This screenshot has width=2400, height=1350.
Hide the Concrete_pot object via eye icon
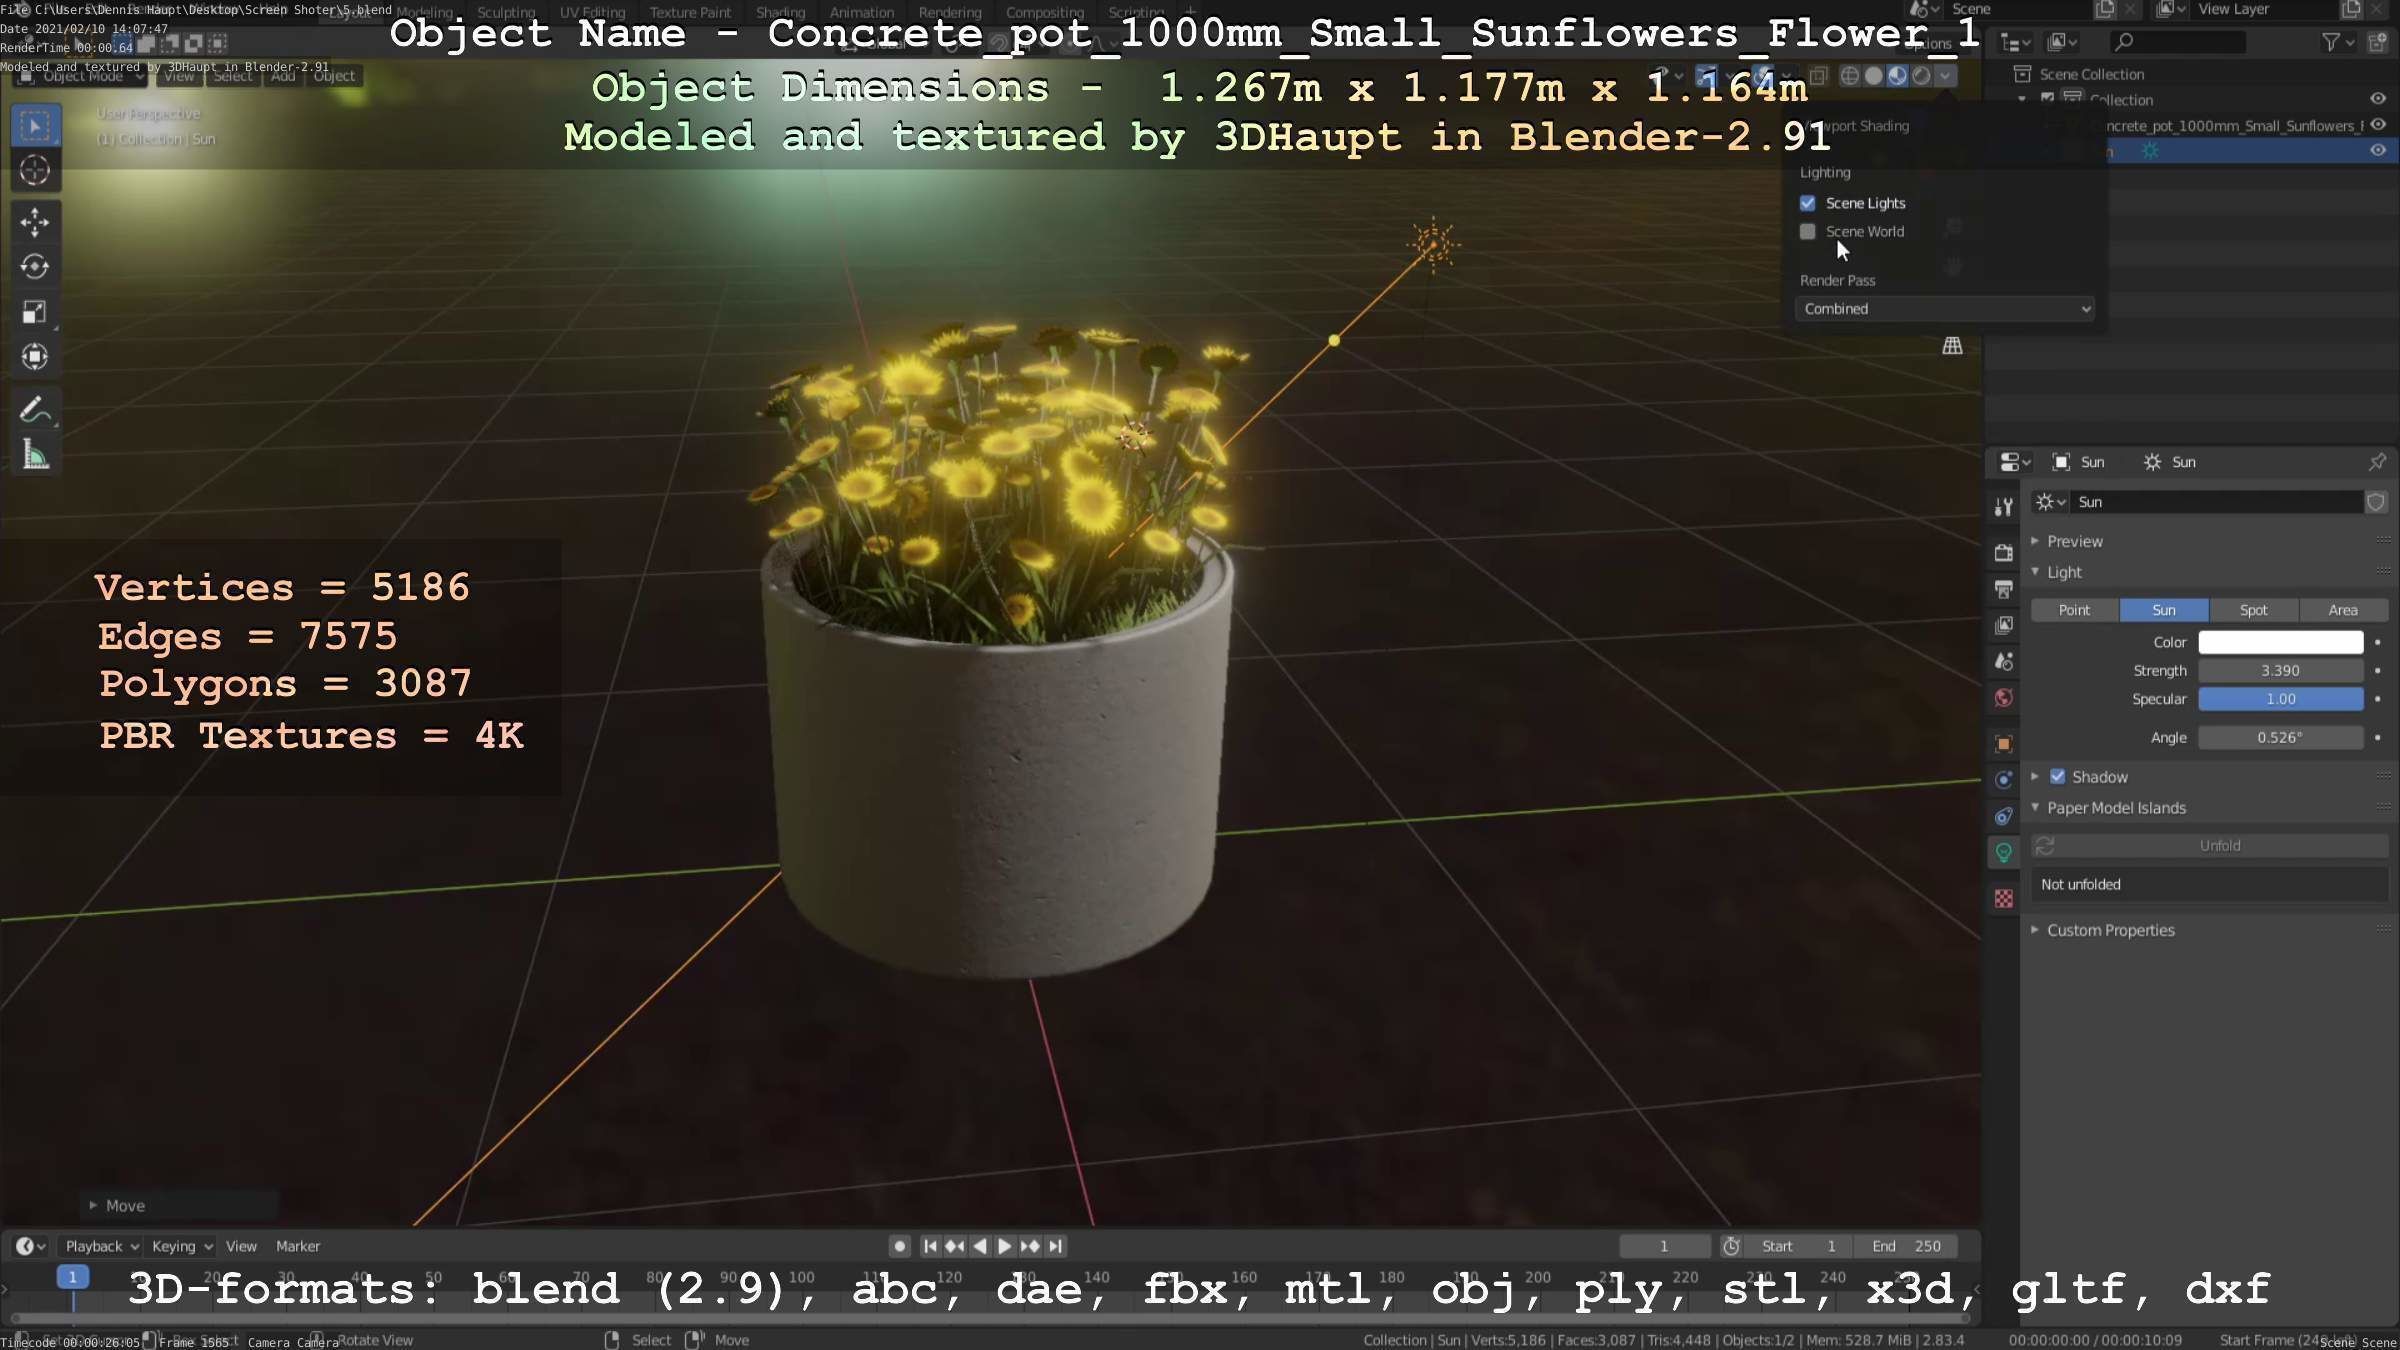pos(2379,125)
